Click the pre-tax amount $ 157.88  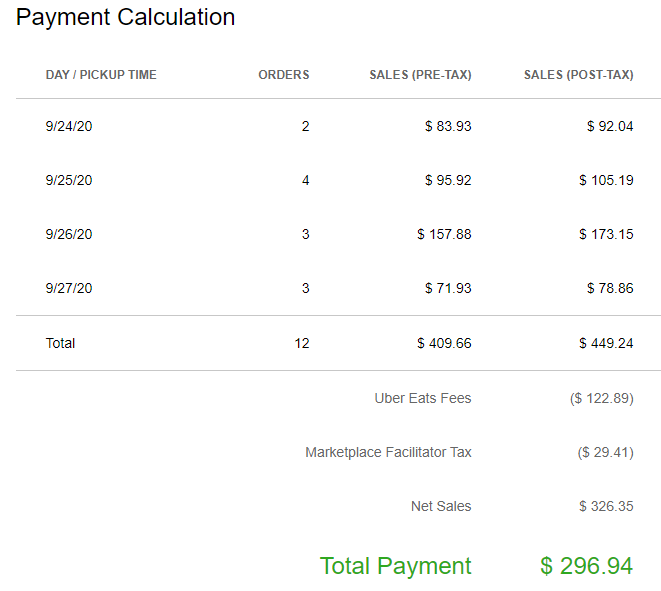[x=444, y=234]
